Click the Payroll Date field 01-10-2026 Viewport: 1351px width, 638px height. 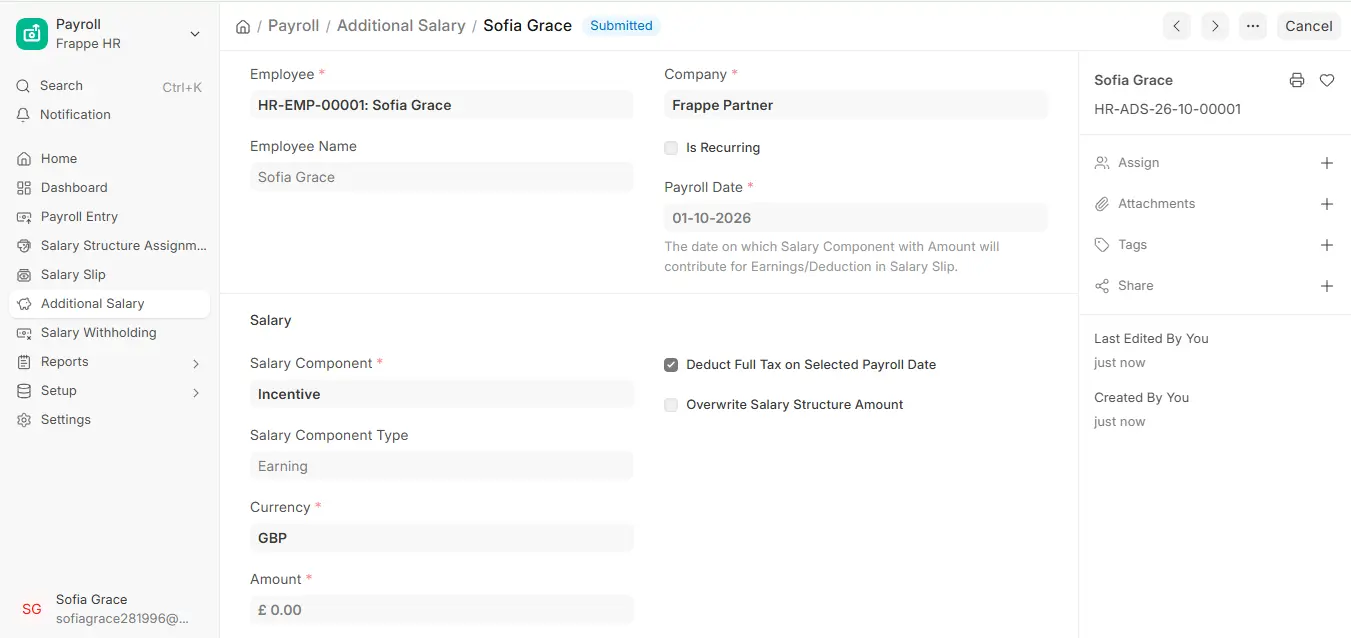856,218
